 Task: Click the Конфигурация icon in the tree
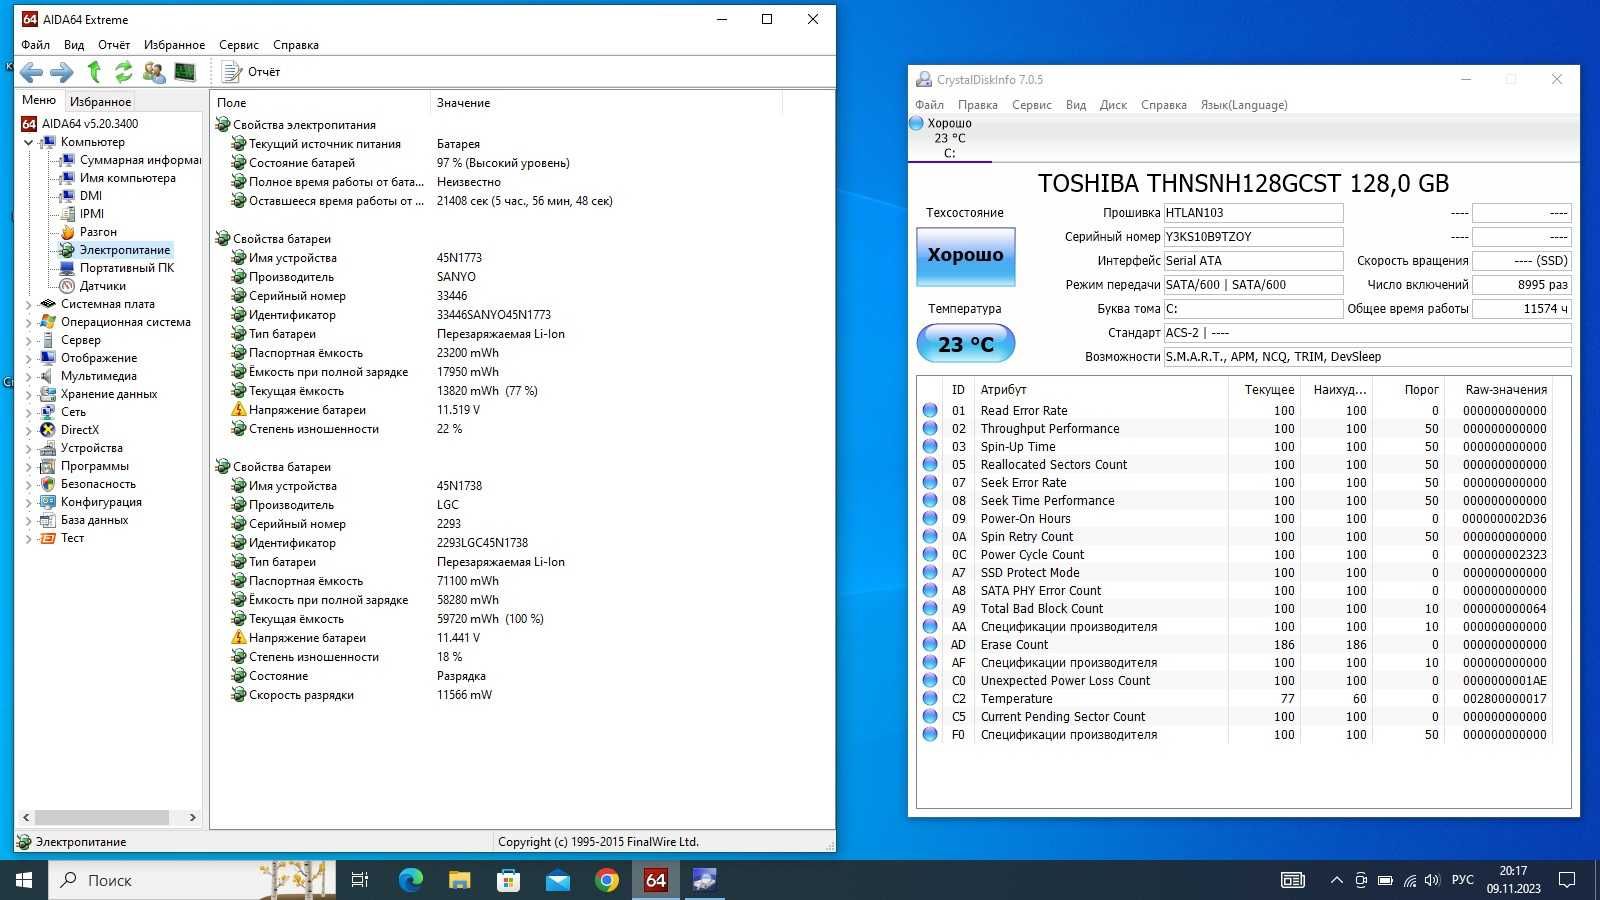pyautogui.click(x=47, y=502)
